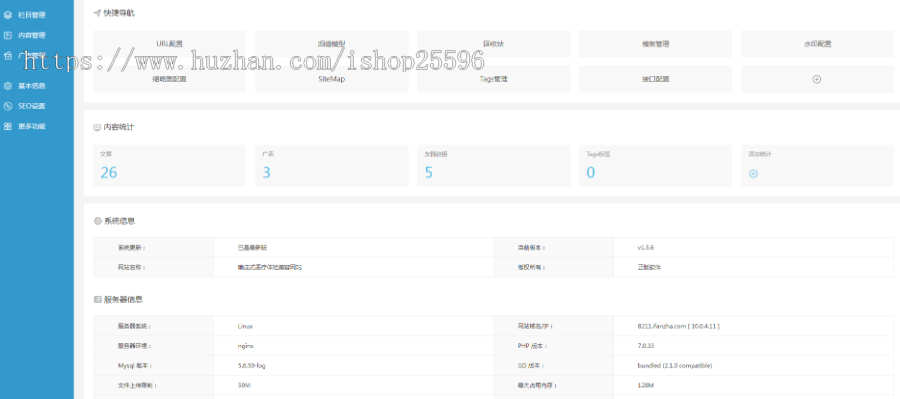The width and height of the screenshot is (900, 399).
Task: Click the version value v1.5.6
Action: tap(646, 247)
